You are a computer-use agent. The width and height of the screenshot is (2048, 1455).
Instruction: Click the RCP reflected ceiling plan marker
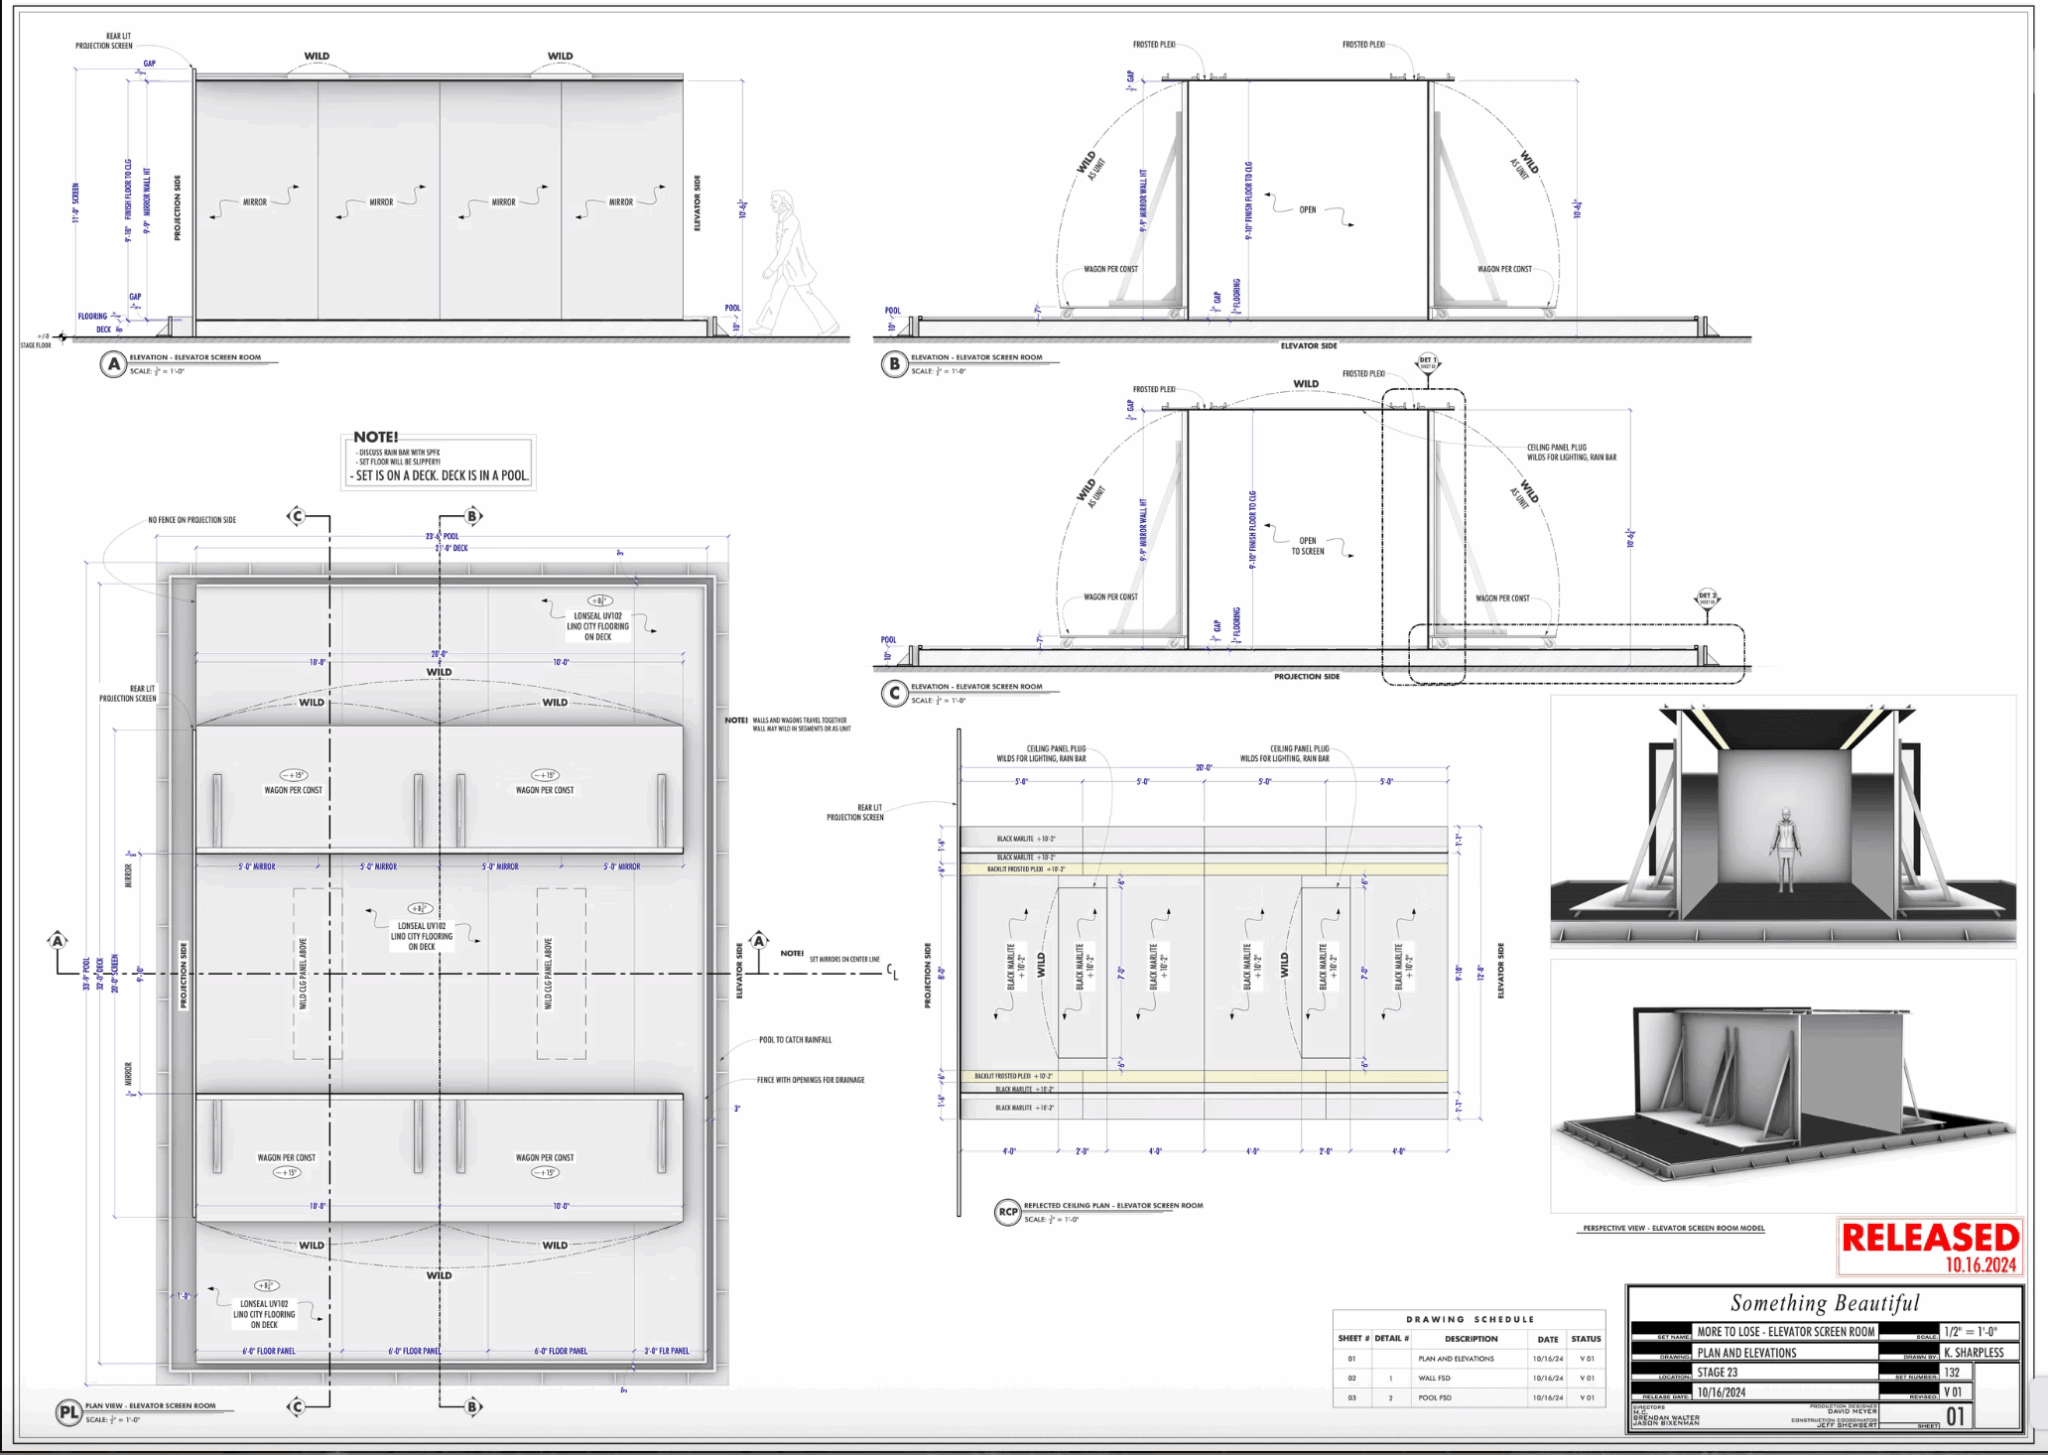coord(1007,1212)
